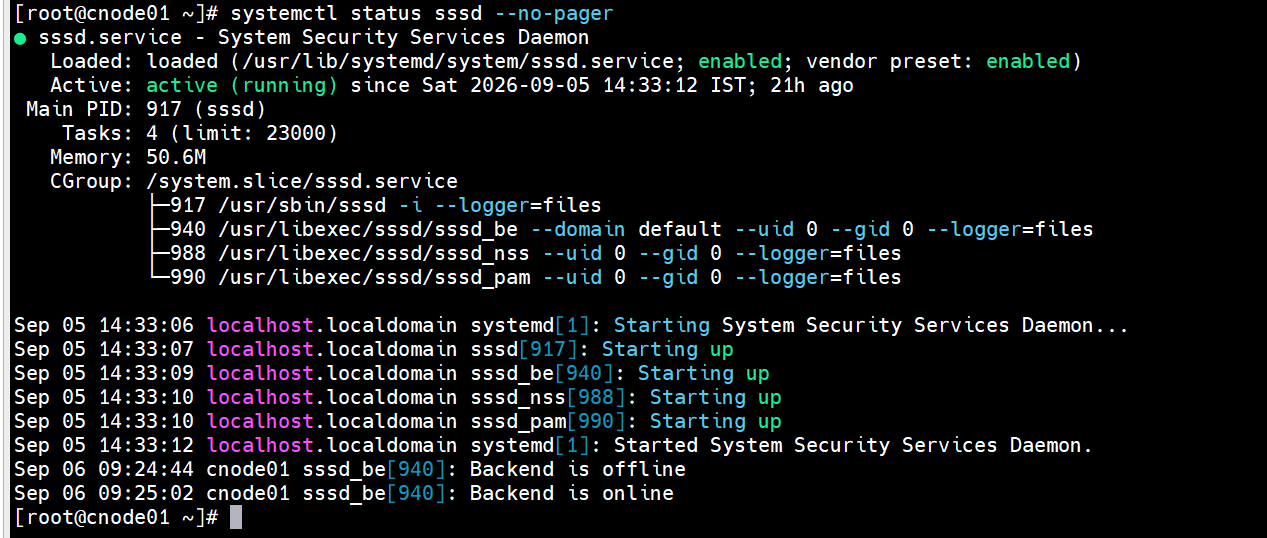
Task: Click the log entry "sssd[917]: Starting up"
Action: point(602,349)
